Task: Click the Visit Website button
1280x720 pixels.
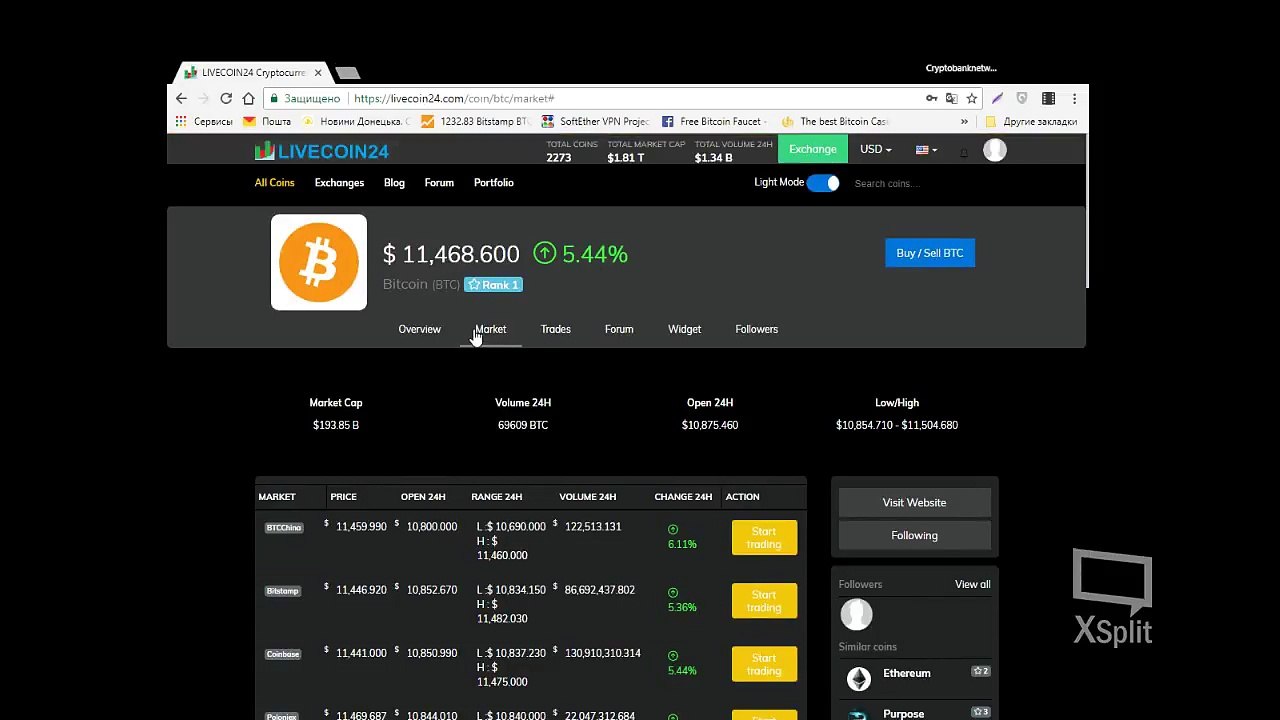Action: pos(914,503)
